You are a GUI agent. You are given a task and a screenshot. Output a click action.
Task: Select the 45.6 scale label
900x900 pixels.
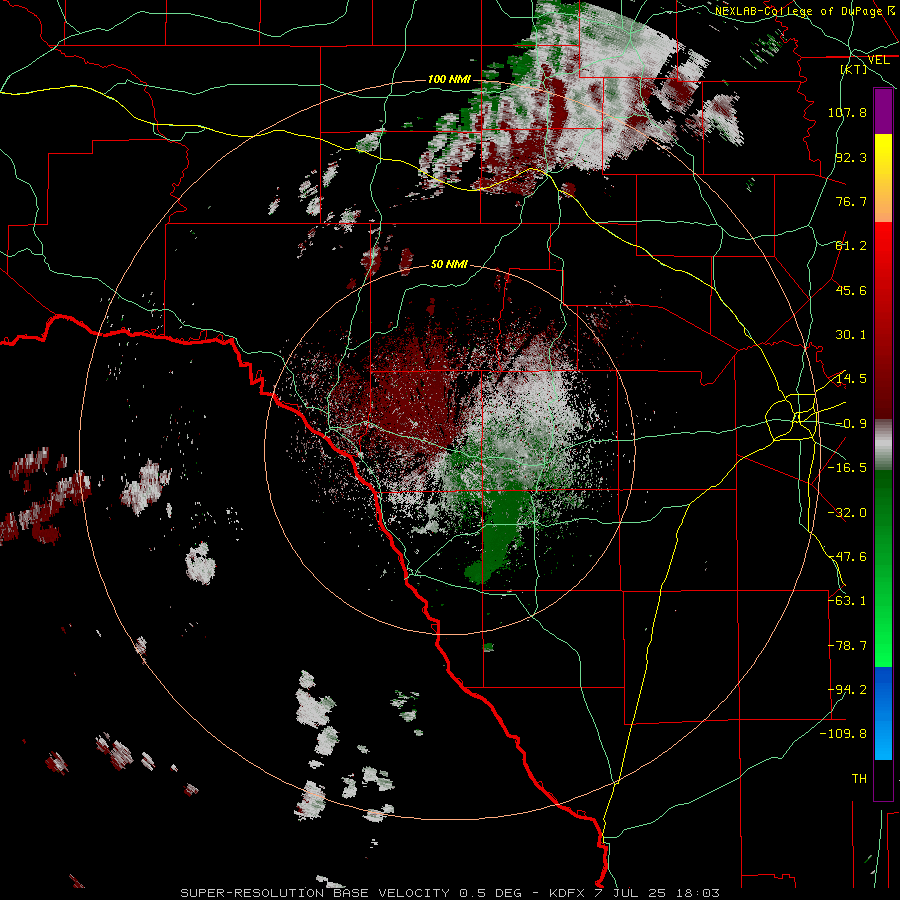[x=851, y=290]
